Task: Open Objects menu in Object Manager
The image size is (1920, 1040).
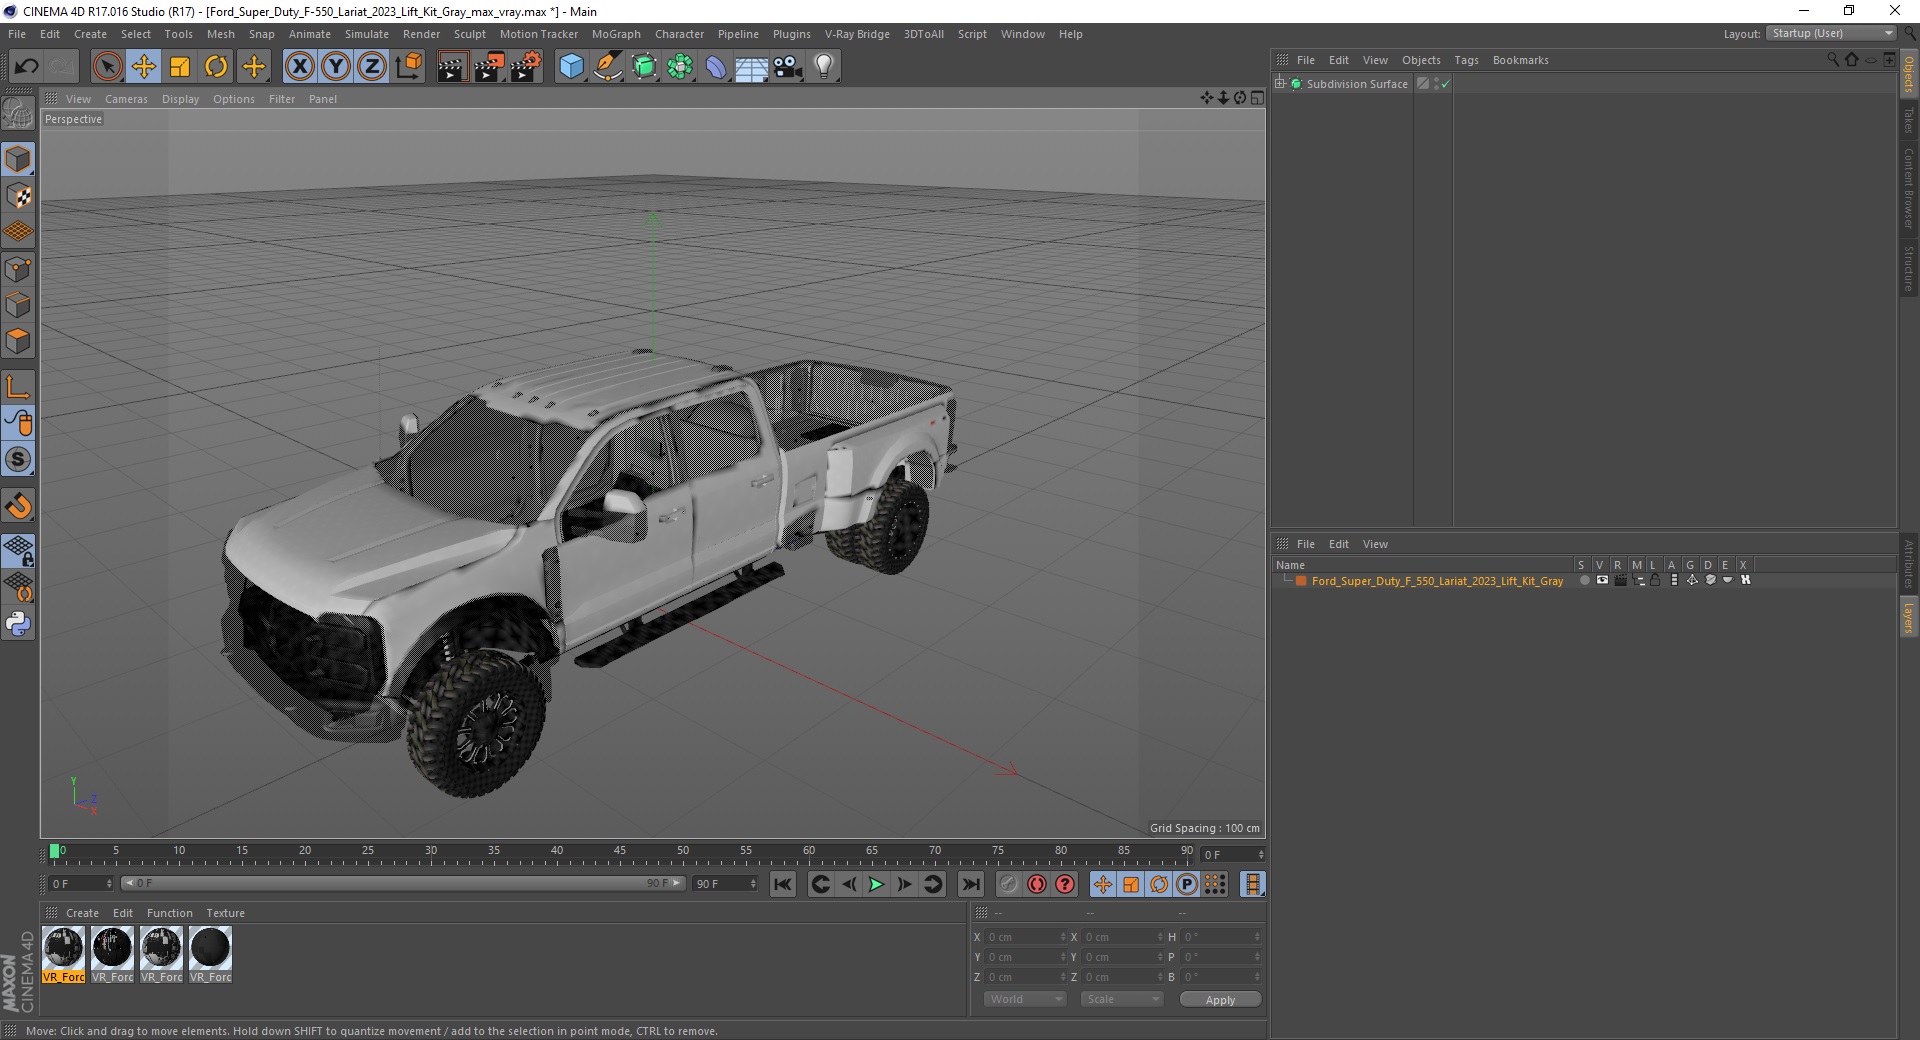Action: [x=1421, y=60]
